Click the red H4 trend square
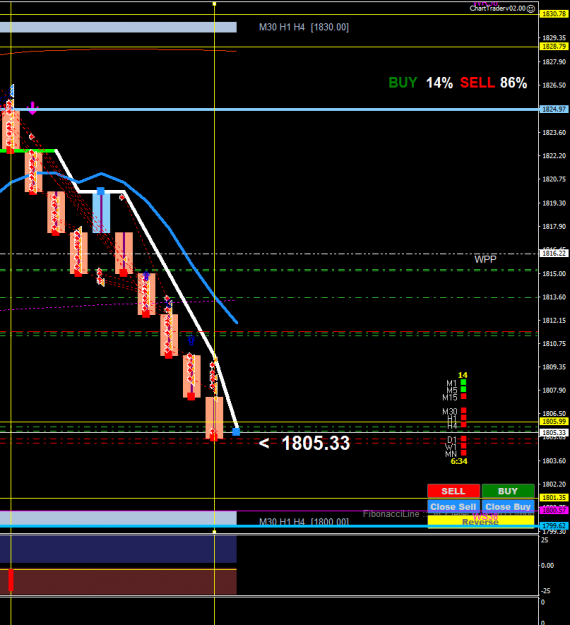Image resolution: width=570 pixels, height=625 pixels. pos(464,425)
